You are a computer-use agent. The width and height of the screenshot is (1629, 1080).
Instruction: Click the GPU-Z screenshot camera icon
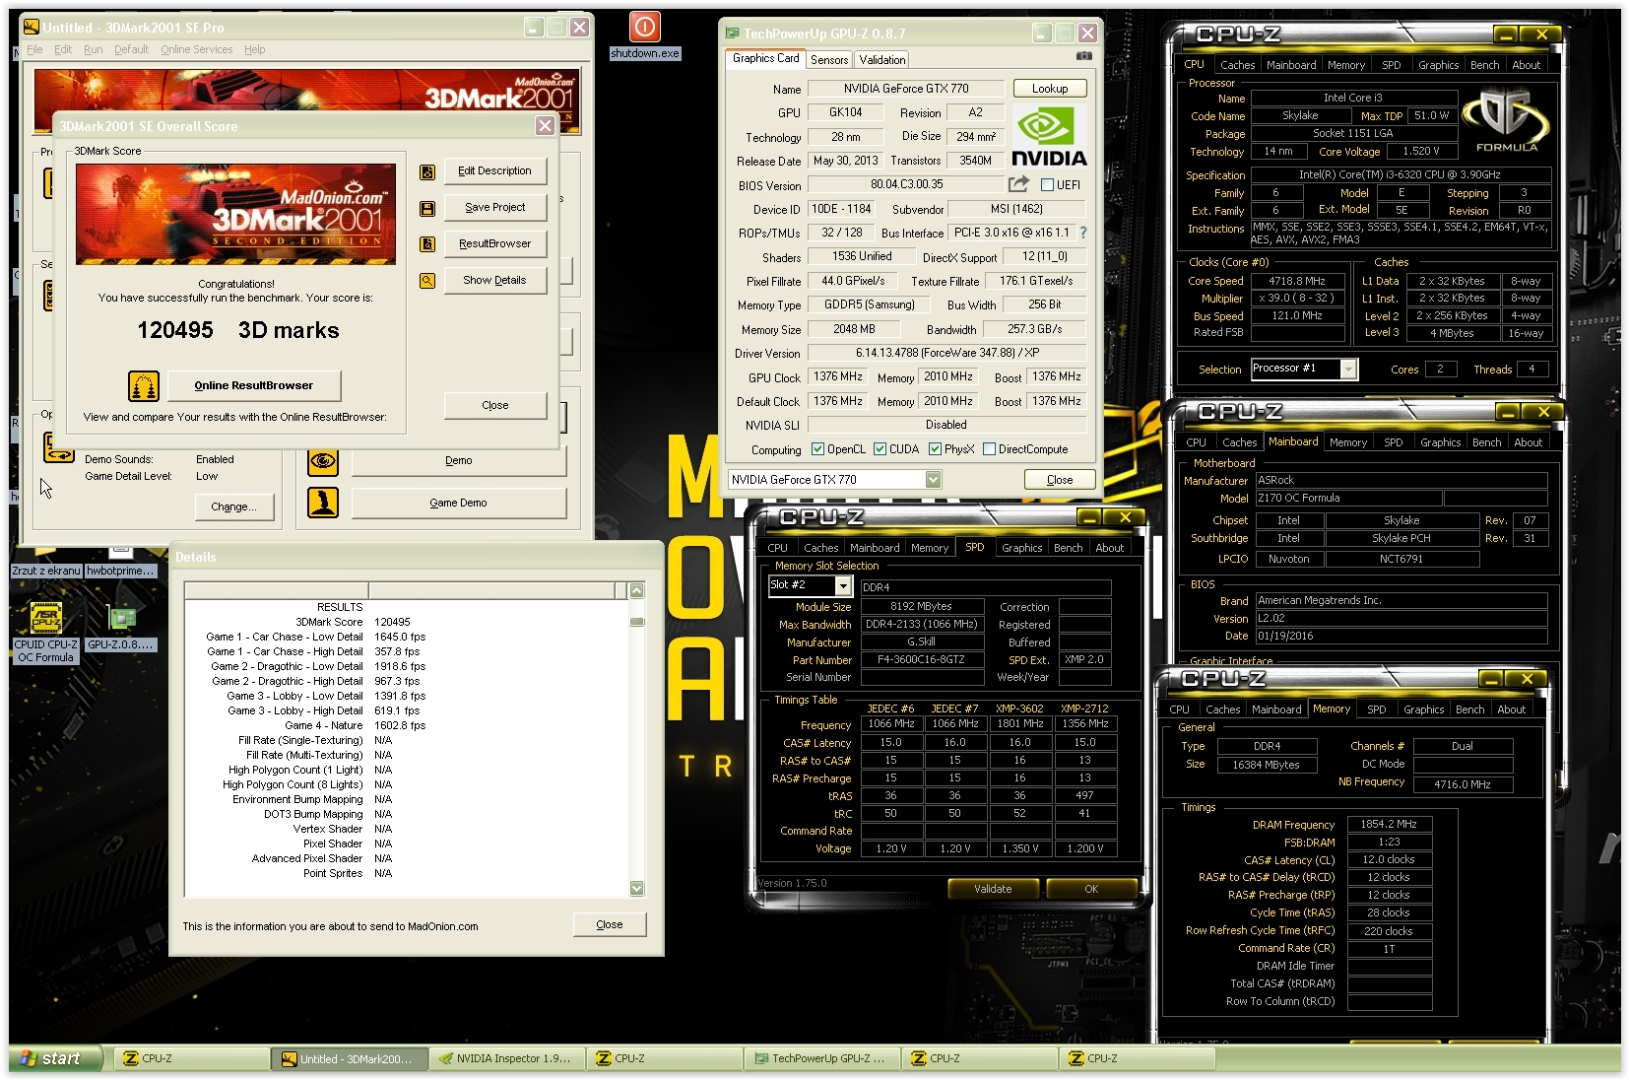pos(1083,56)
